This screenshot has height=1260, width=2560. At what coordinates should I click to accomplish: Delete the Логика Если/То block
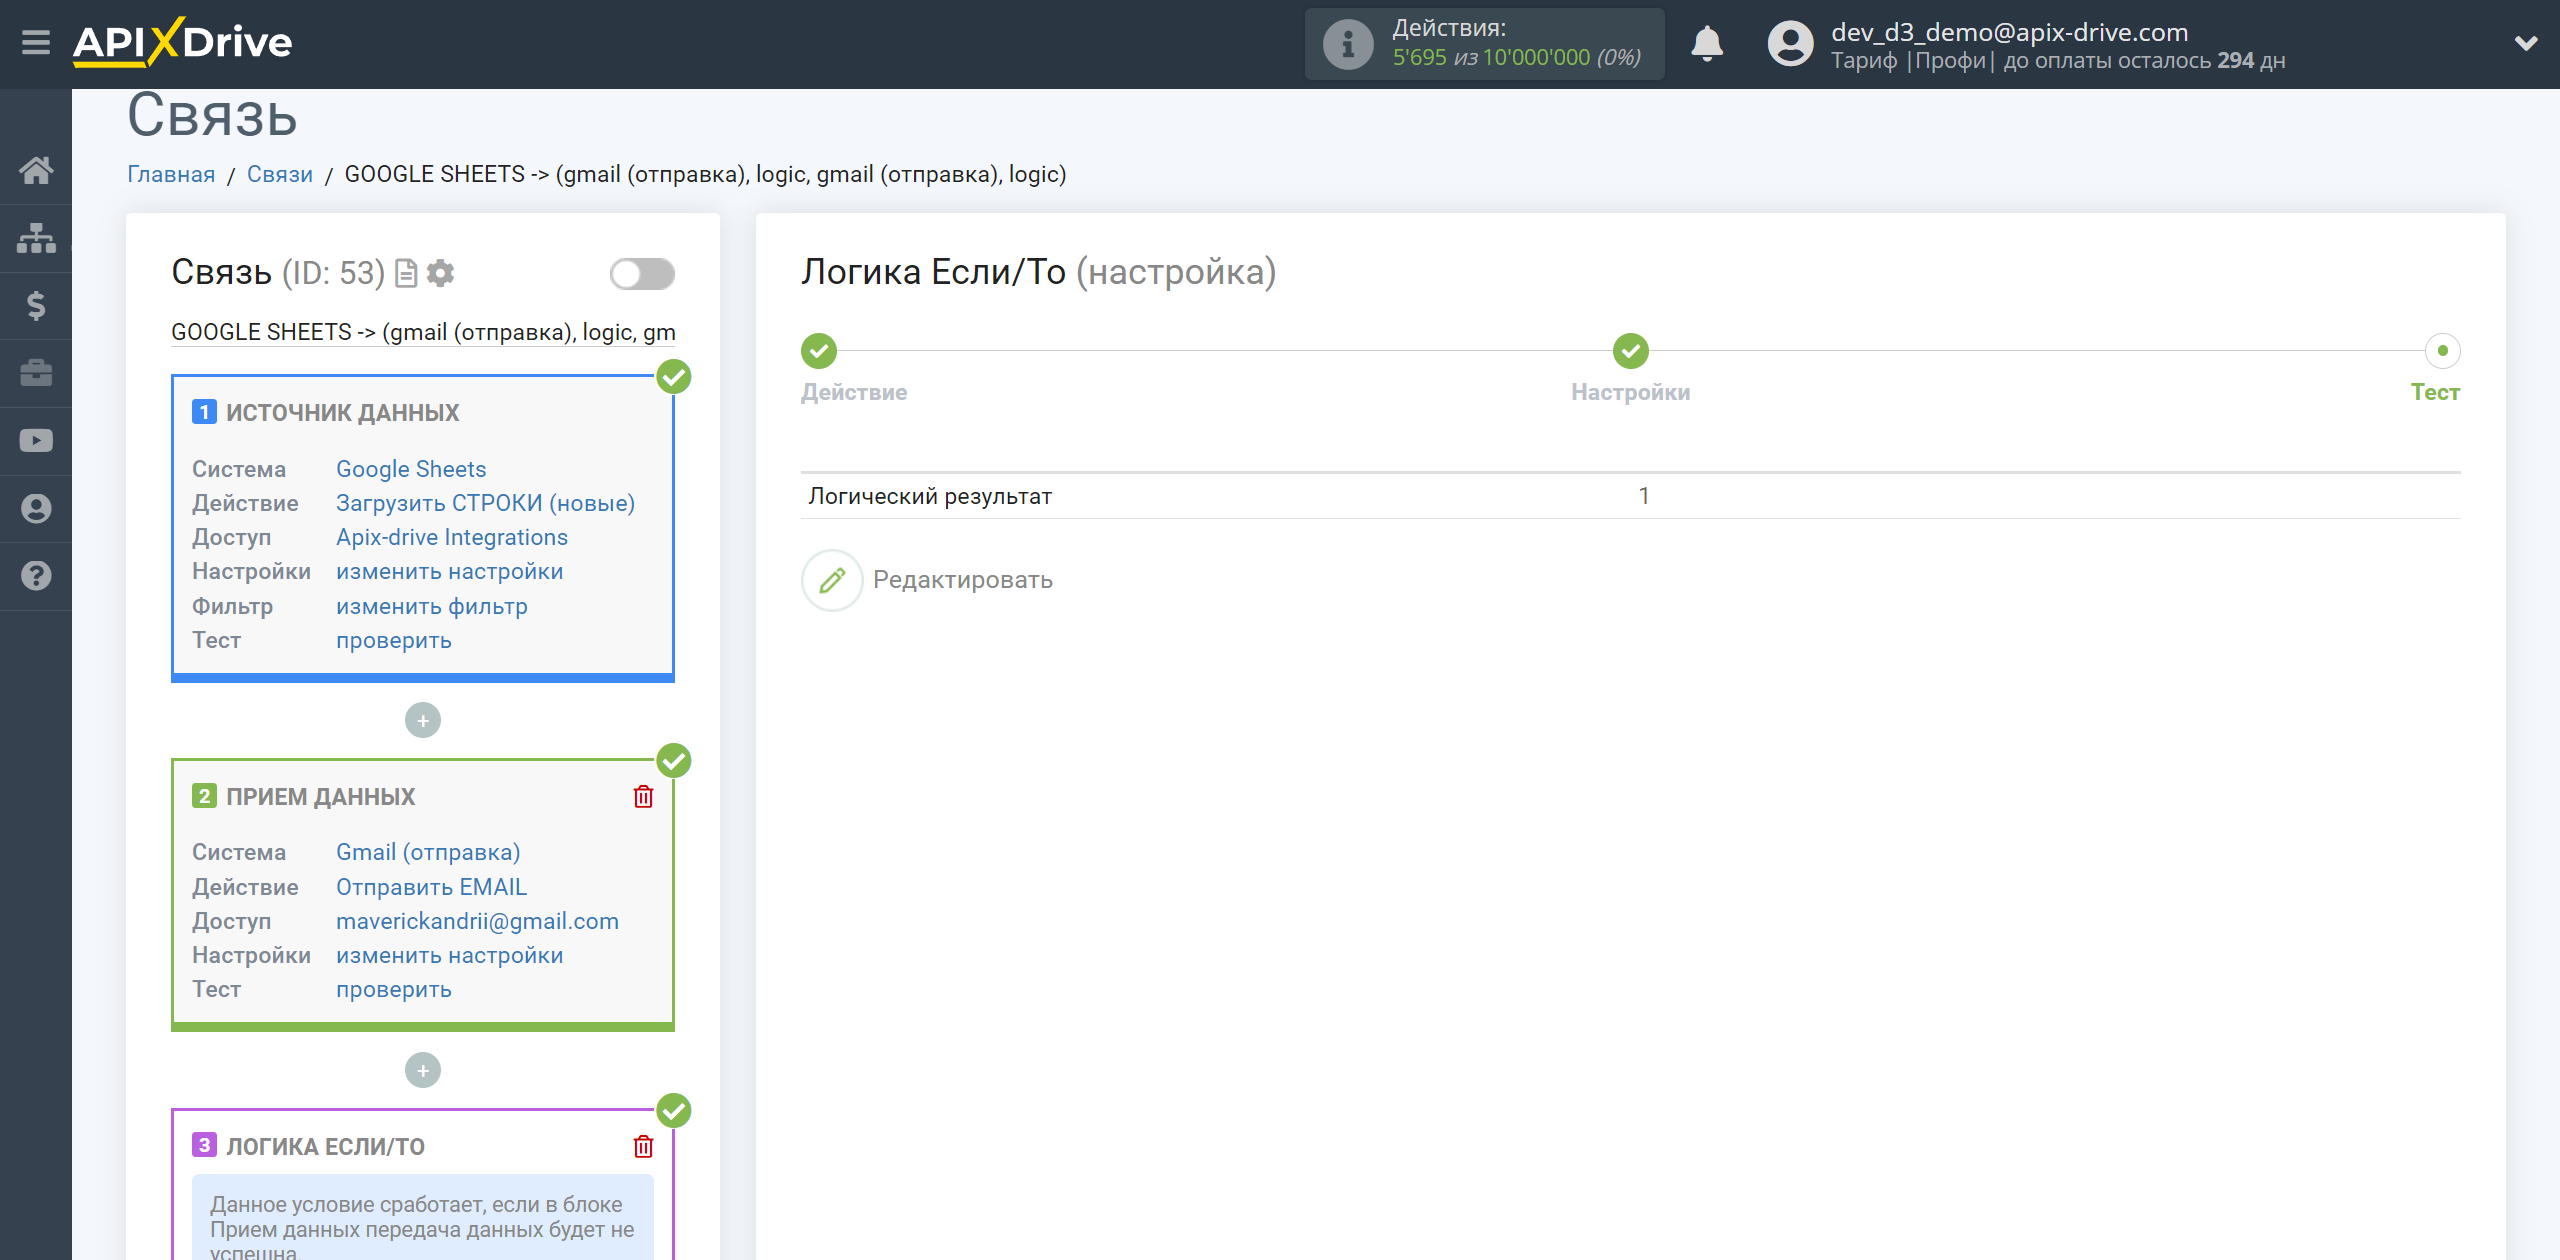[643, 1146]
